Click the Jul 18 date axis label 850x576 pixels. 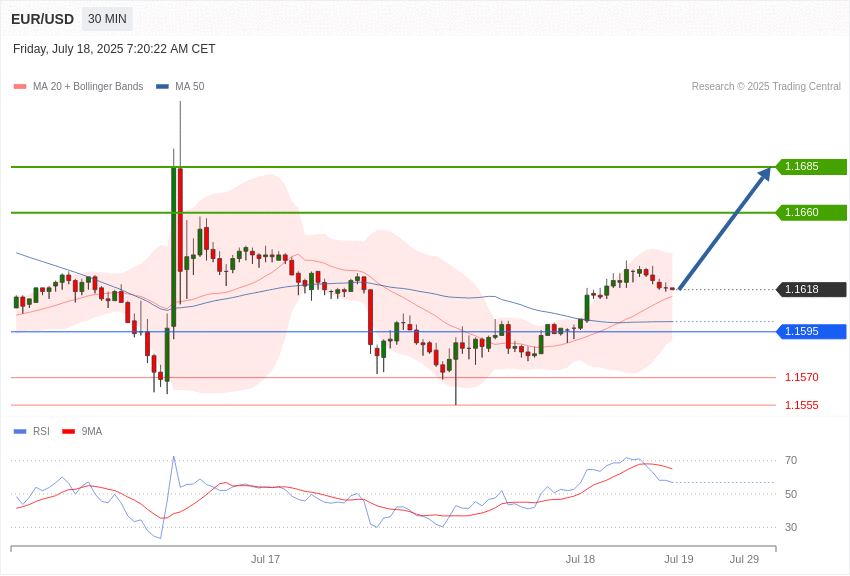pos(580,559)
